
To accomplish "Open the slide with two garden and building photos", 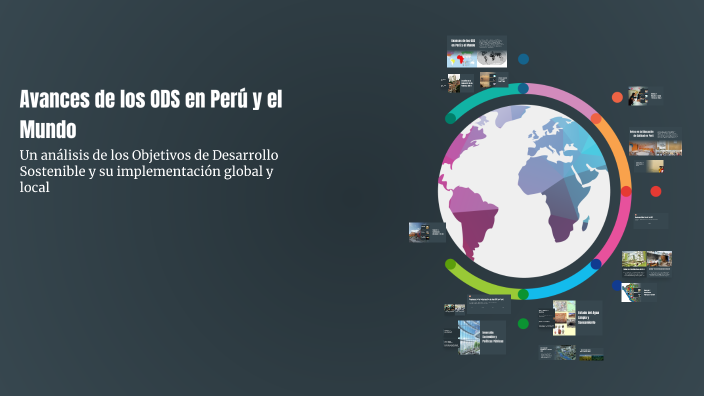I will pyautogui.click(x=647, y=264).
